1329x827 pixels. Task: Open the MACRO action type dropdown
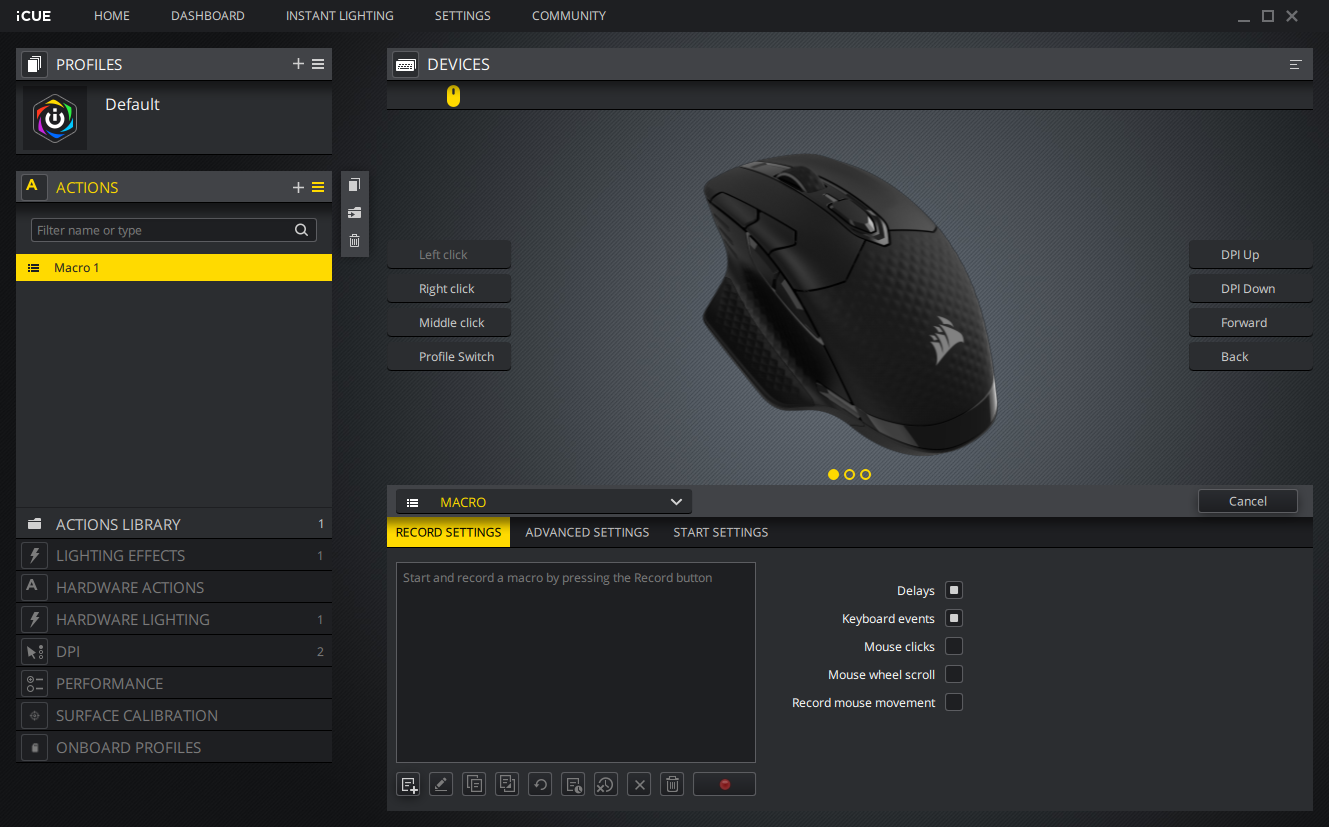[544, 502]
